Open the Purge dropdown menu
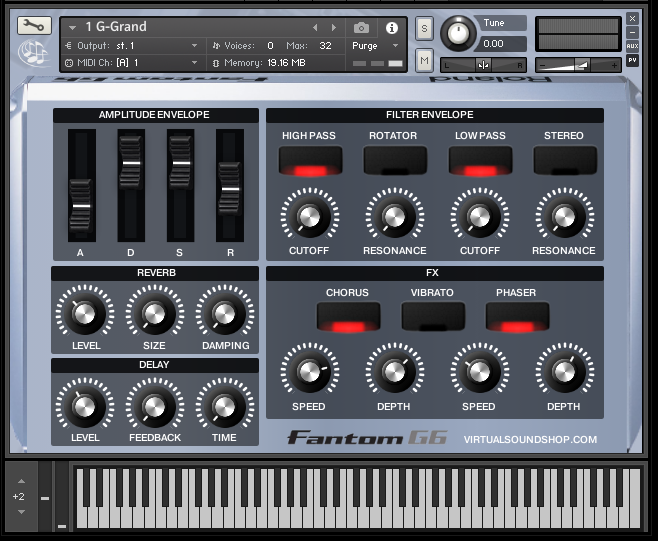658x541 pixels. [376, 46]
